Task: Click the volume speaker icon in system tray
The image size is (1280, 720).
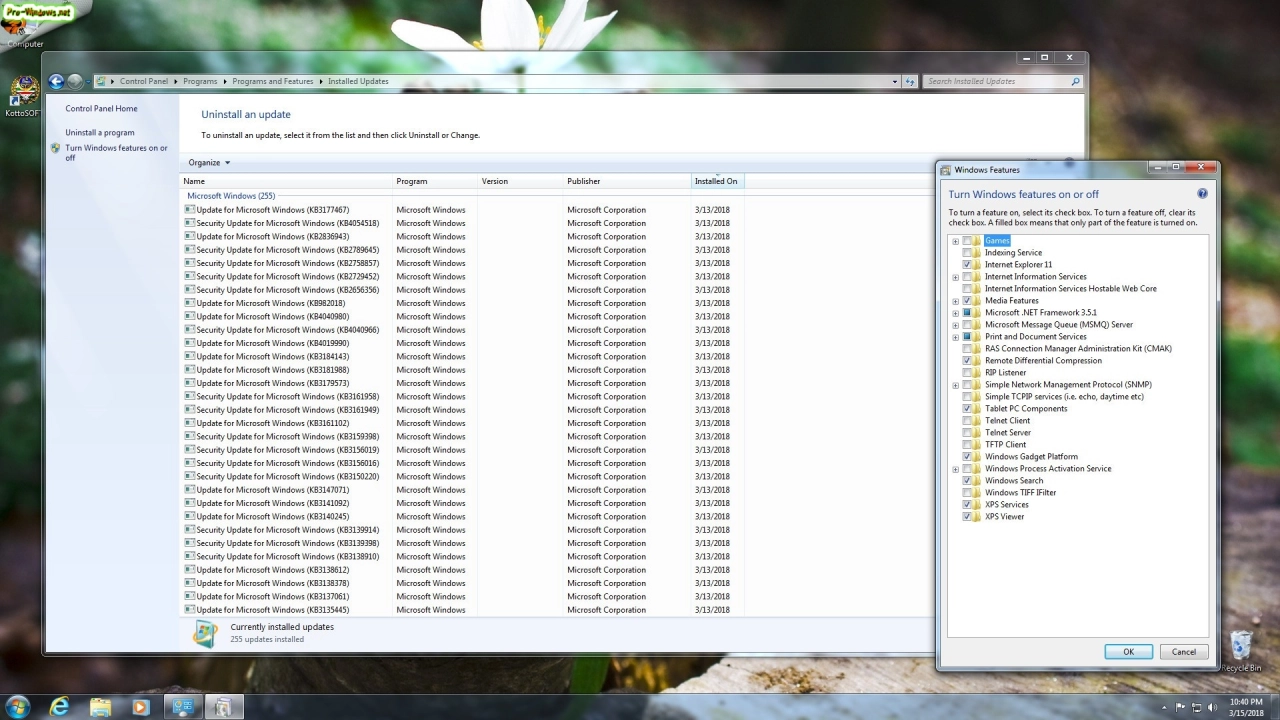Action: tap(1213, 707)
